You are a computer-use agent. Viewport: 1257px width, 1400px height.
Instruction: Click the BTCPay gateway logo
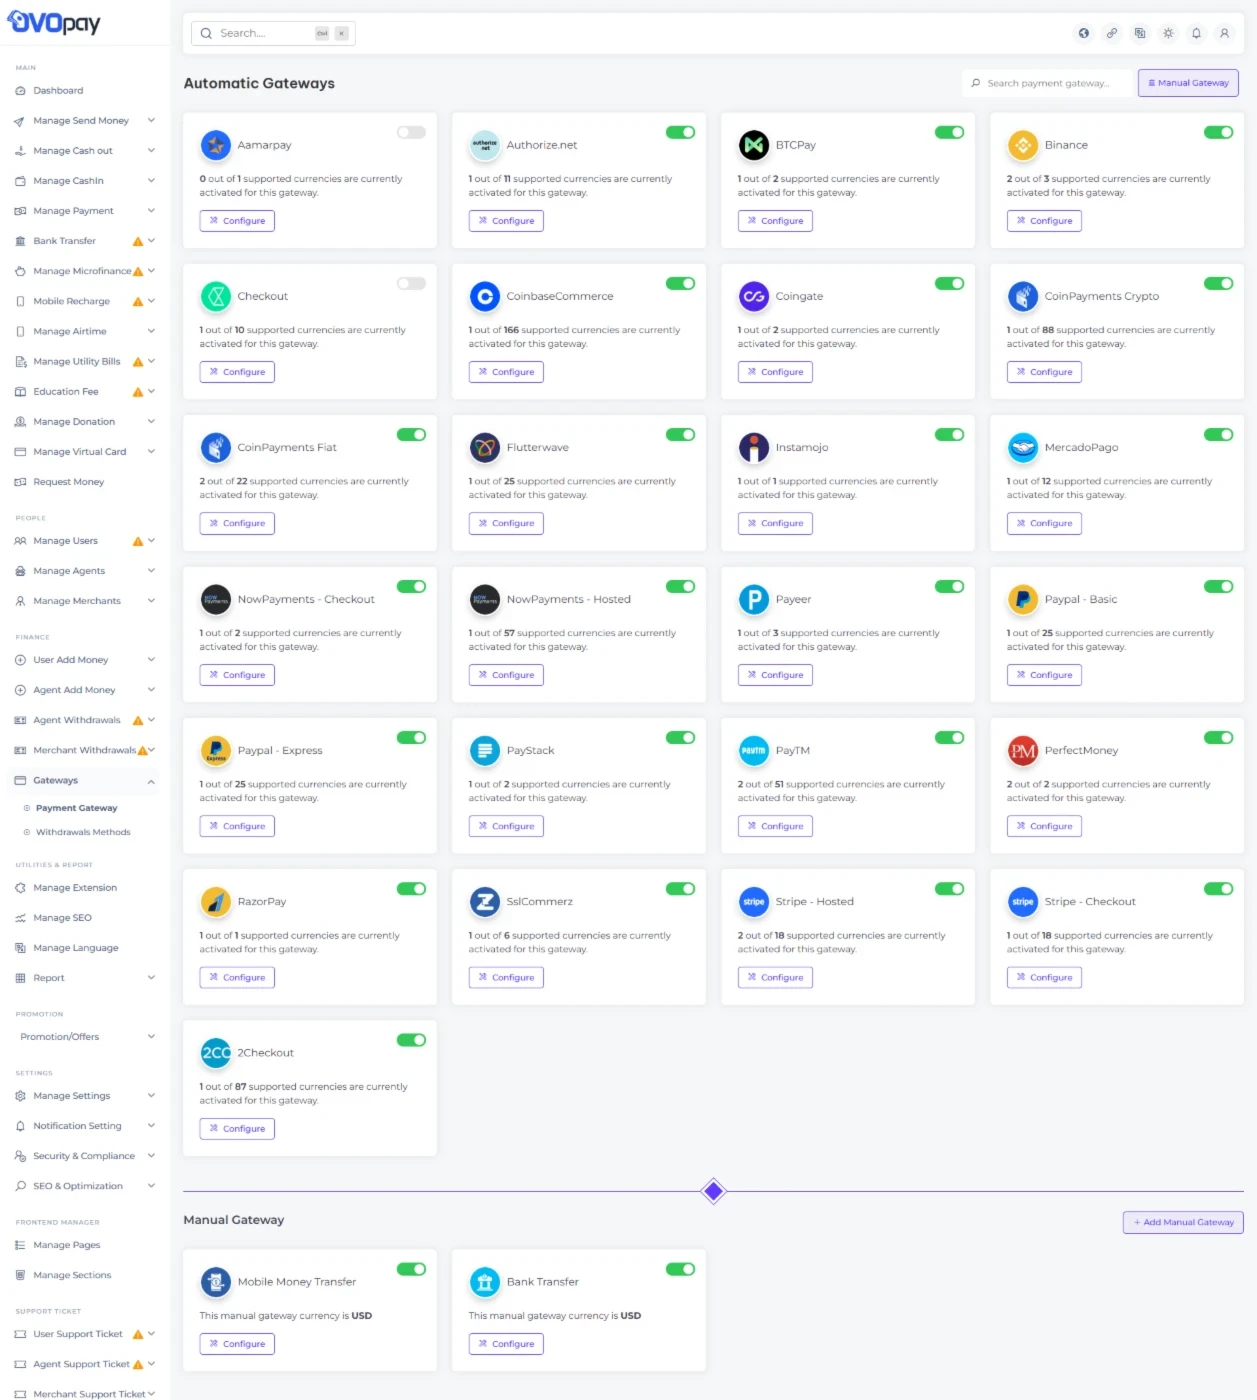coord(753,145)
